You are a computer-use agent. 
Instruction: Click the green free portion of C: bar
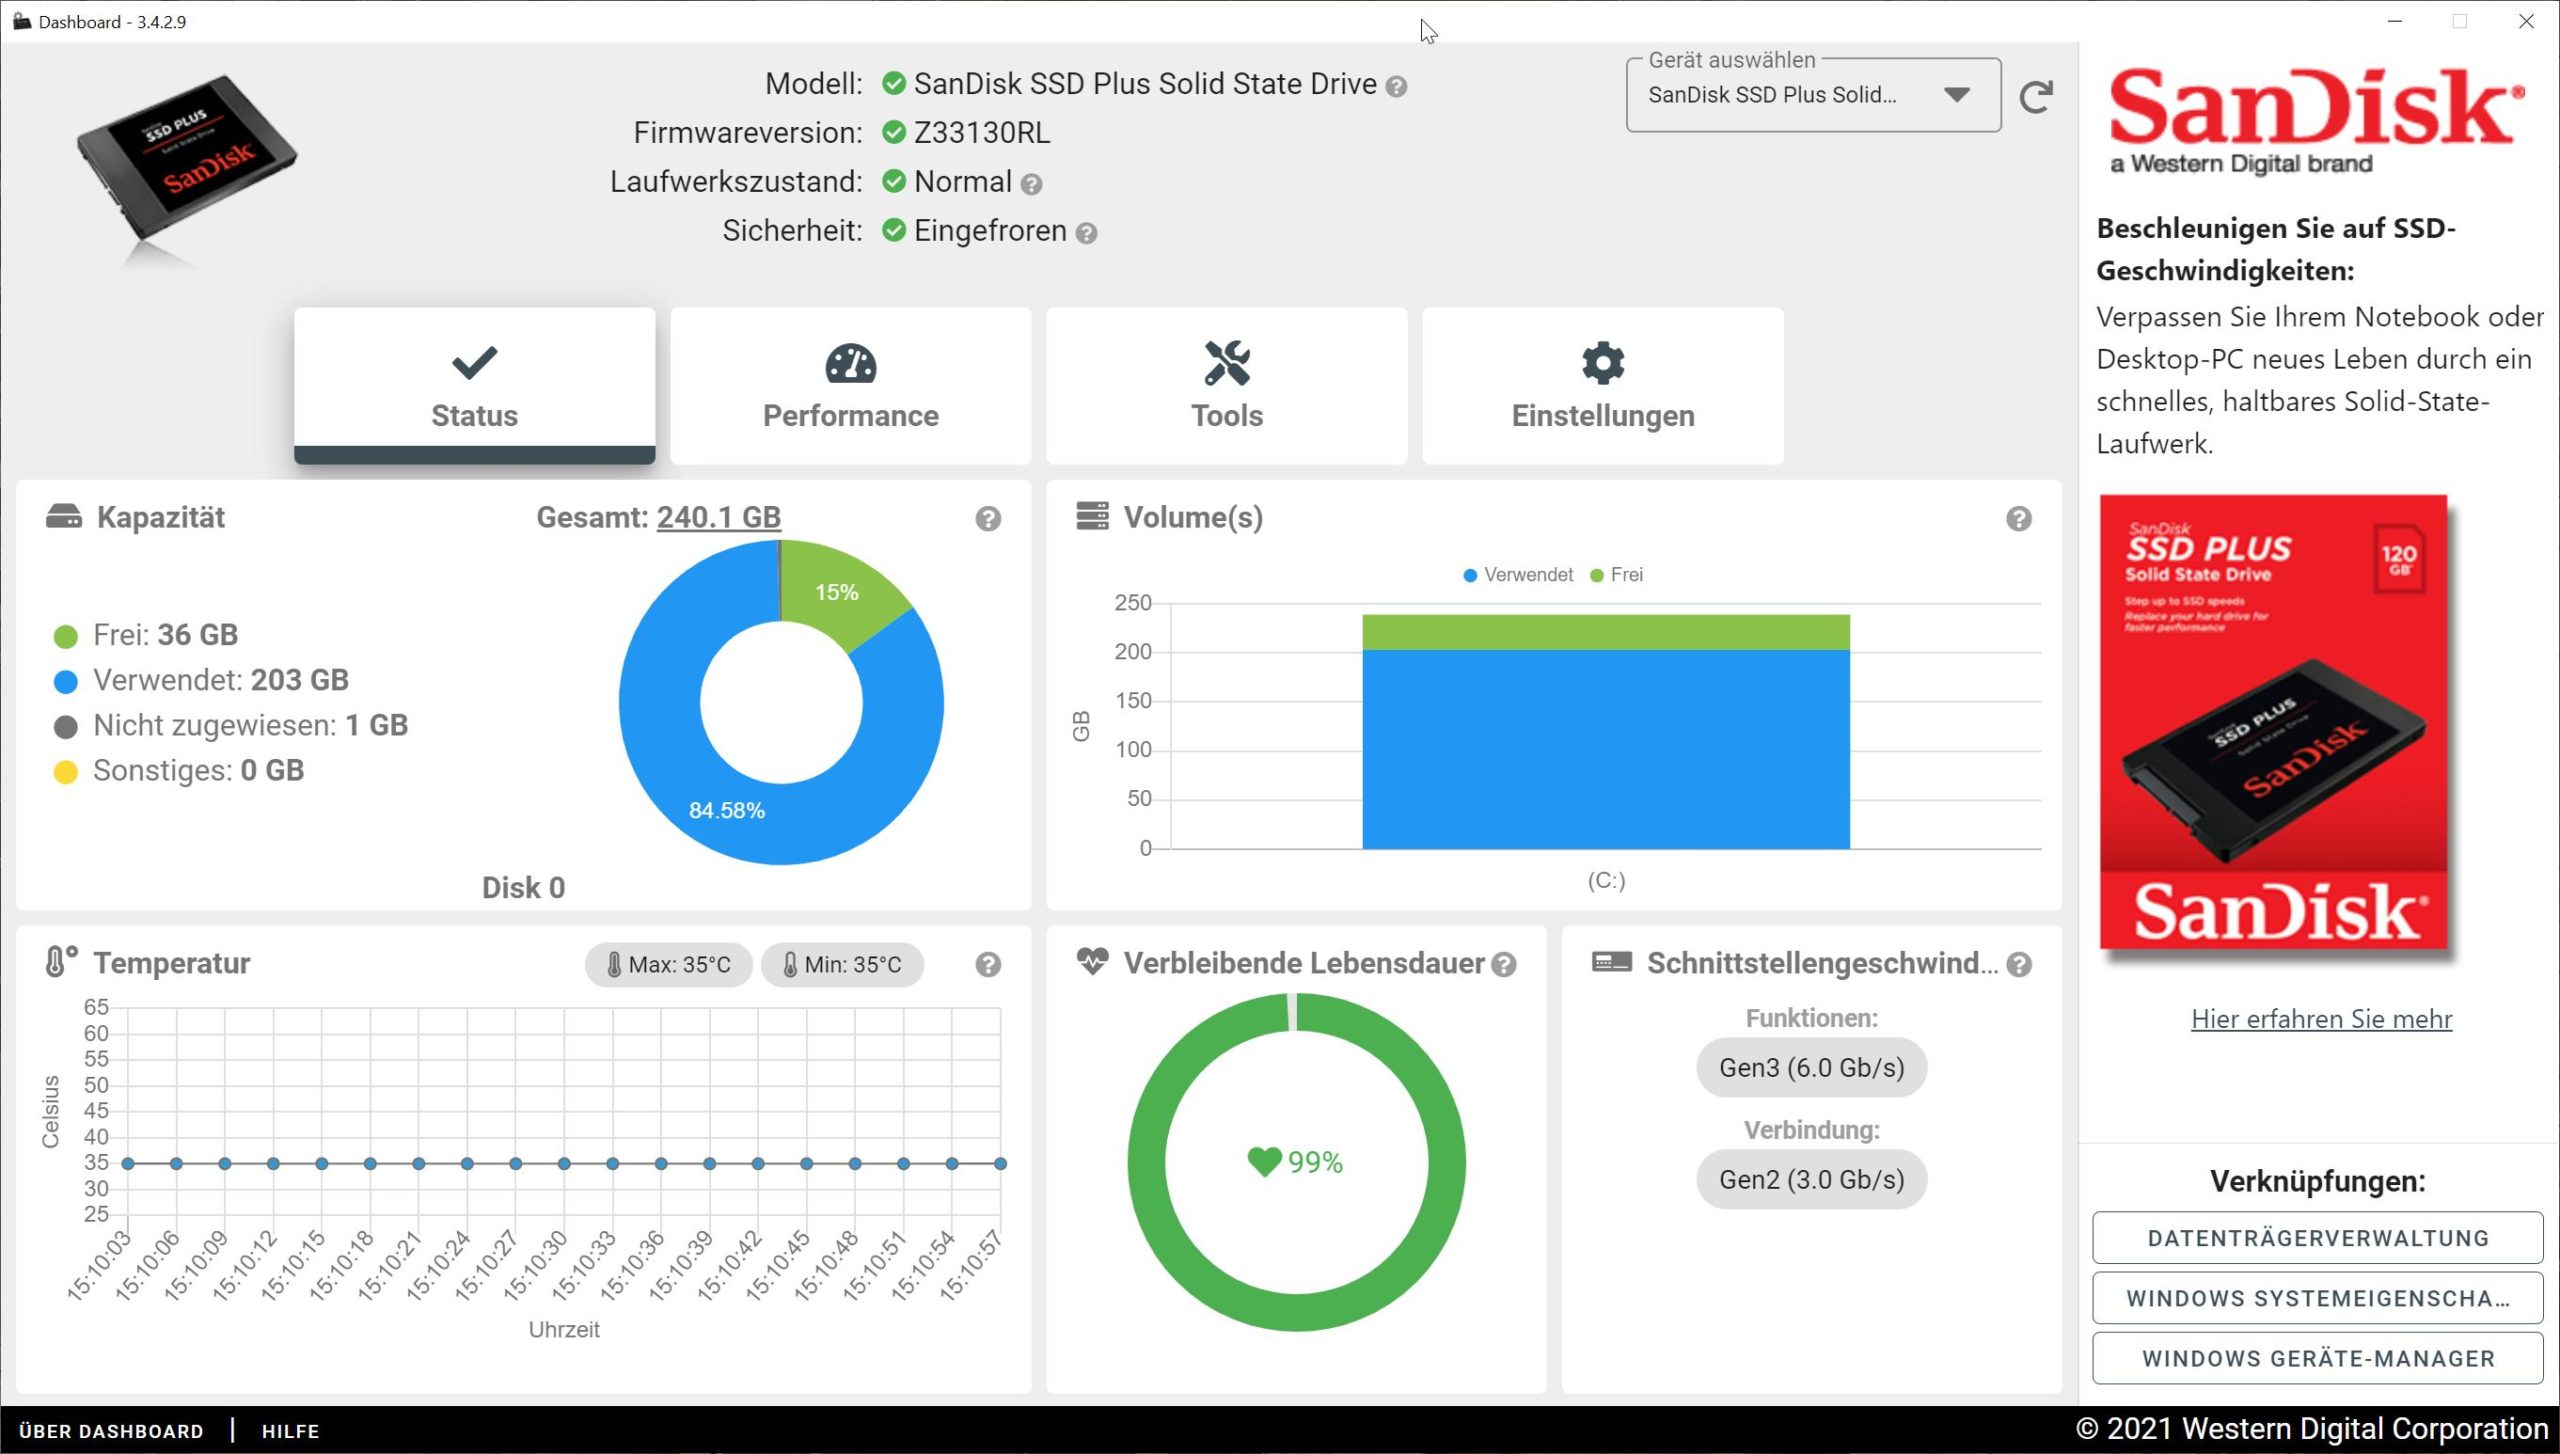[1606, 632]
